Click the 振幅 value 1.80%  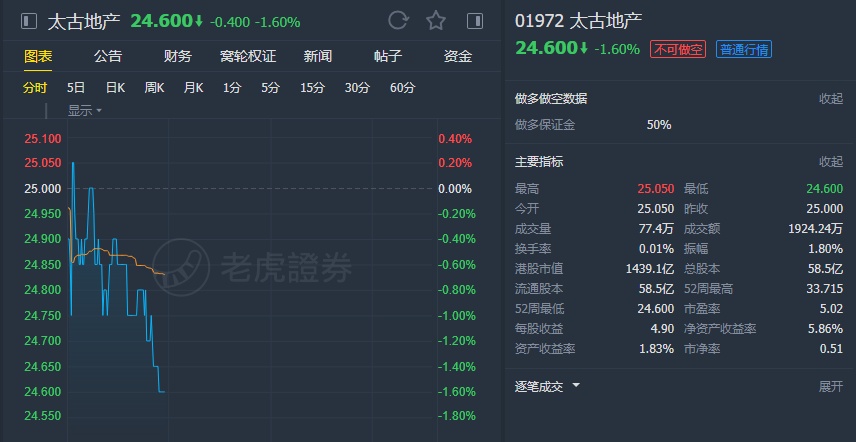(x=825, y=249)
